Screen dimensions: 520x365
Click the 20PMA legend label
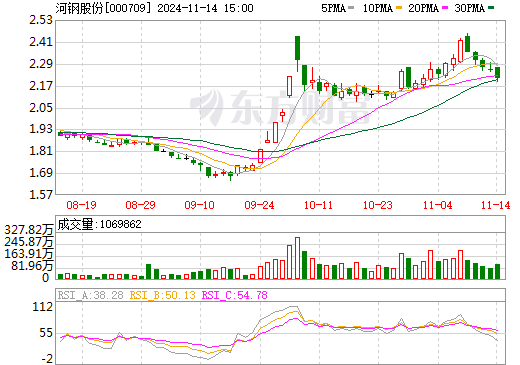coord(423,8)
